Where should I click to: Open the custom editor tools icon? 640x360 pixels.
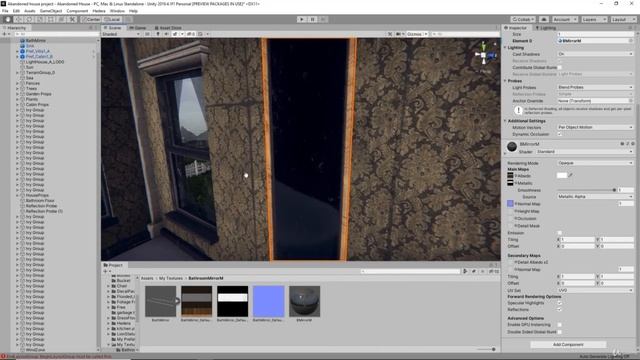point(72,19)
